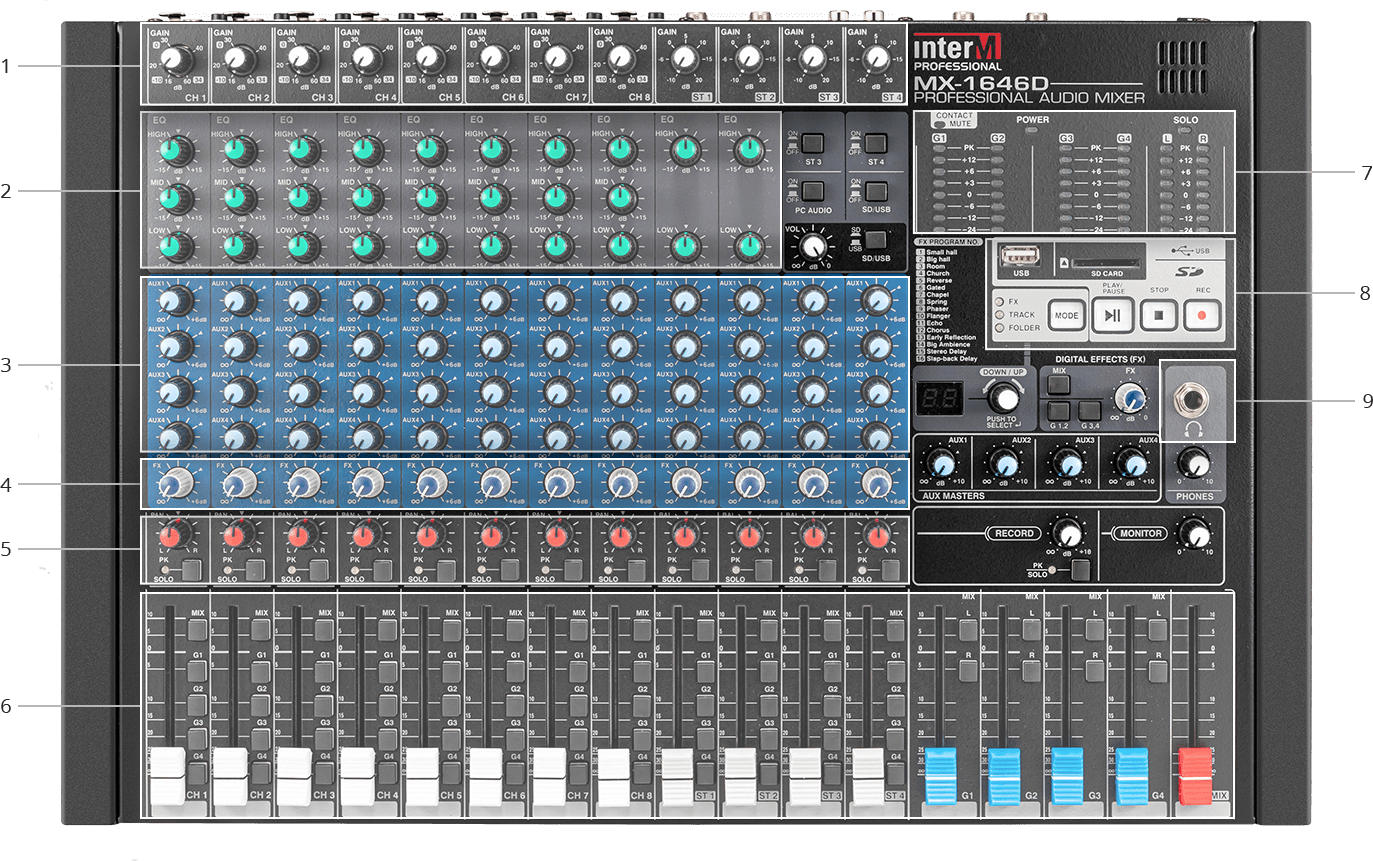The width and height of the screenshot is (1373, 861).
Task: Flip the SD/USB source selector switch
Action: (x=876, y=239)
